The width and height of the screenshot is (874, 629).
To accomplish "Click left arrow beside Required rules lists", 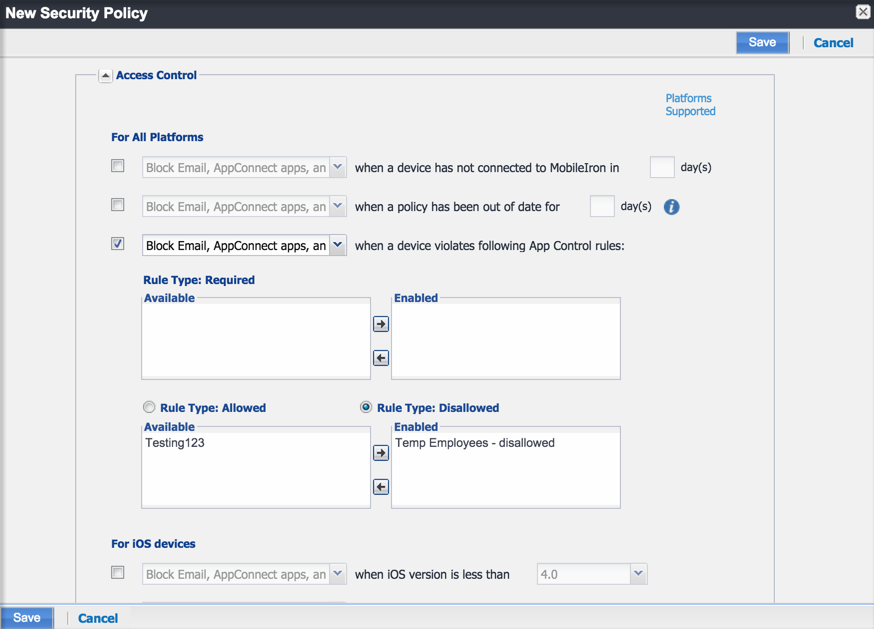I will click(380, 357).
